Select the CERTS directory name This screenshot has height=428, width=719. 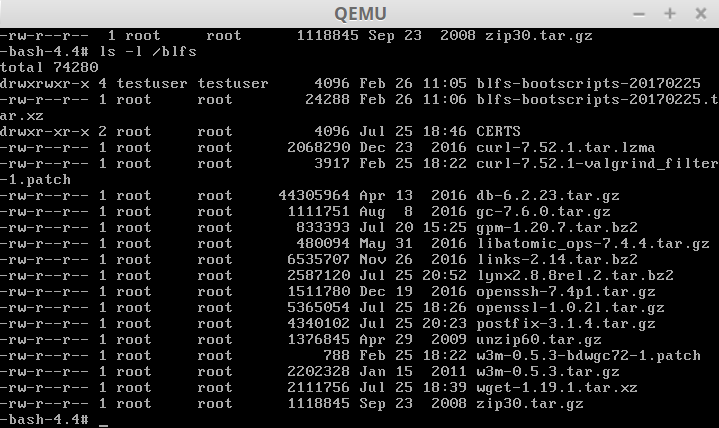498,132
